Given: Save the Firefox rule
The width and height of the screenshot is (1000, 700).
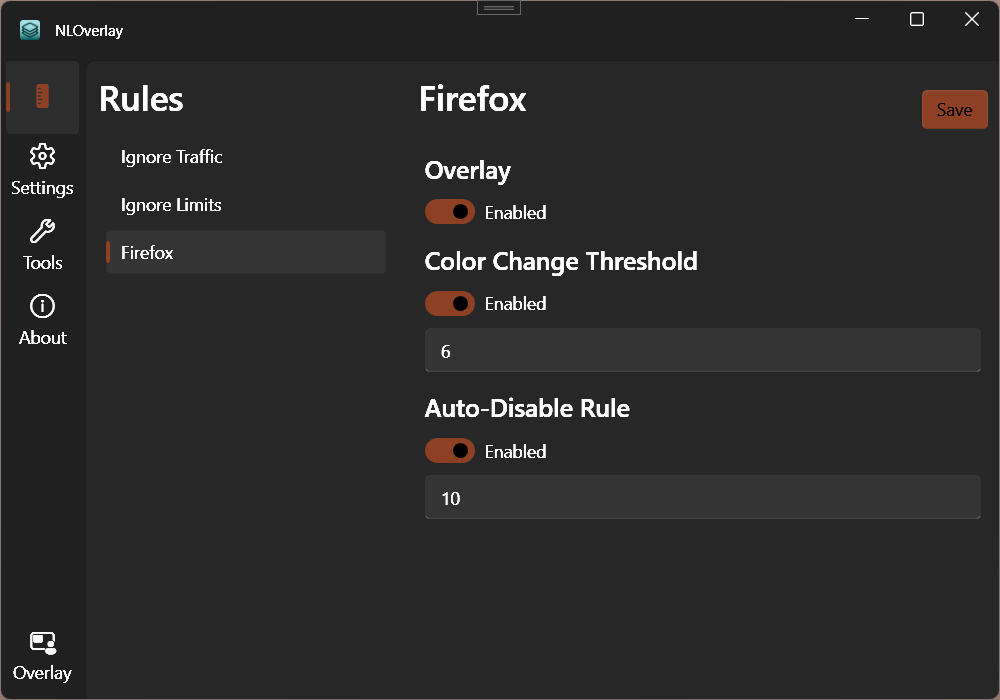Looking at the screenshot, I should 954,110.
